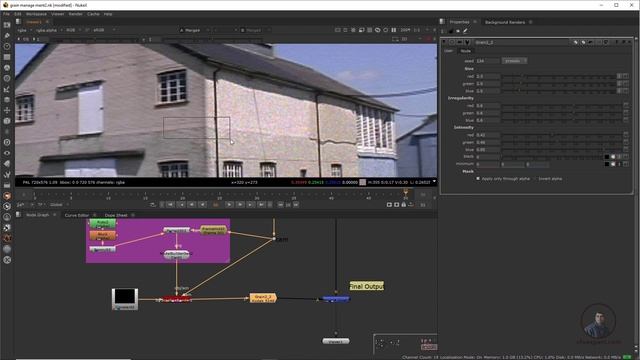The width and height of the screenshot is (640, 360).
Task: Open the Channel nodes toolbar menu
Action: click(x=7, y=57)
